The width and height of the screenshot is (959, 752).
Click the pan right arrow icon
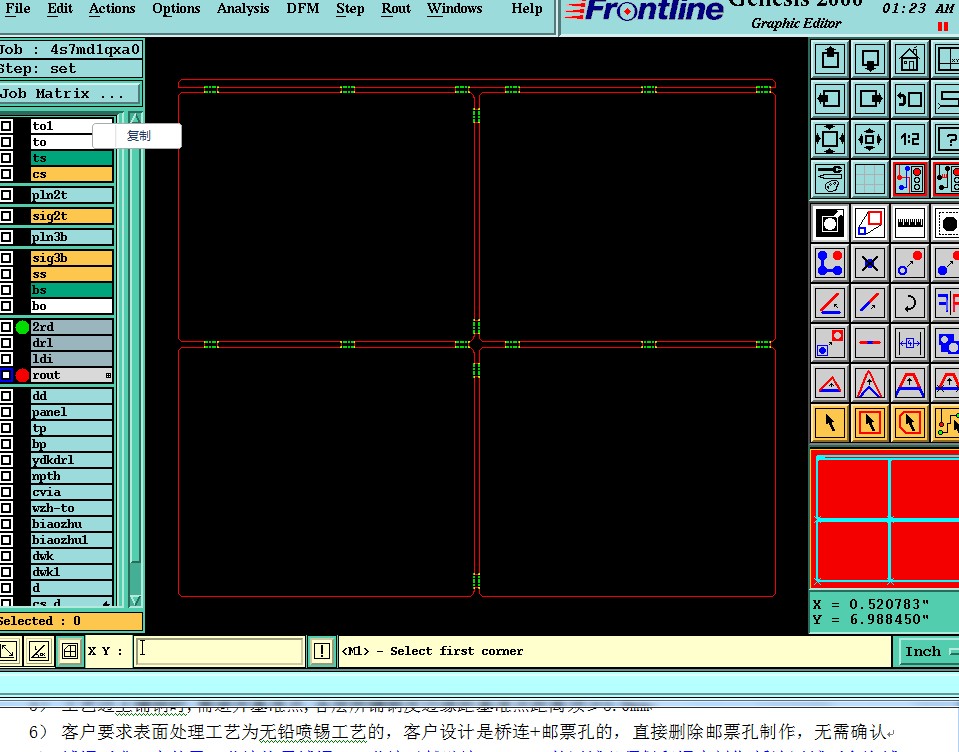coord(870,98)
